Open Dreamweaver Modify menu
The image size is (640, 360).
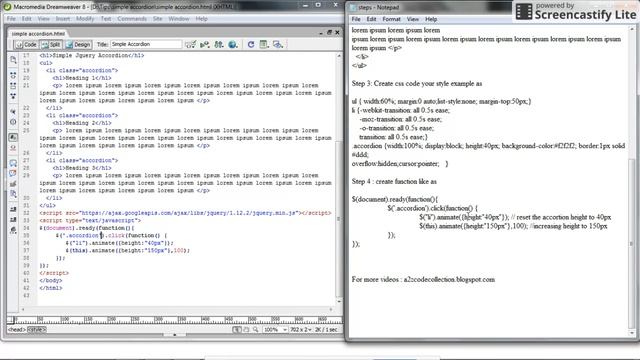pyautogui.click(x=85, y=19)
